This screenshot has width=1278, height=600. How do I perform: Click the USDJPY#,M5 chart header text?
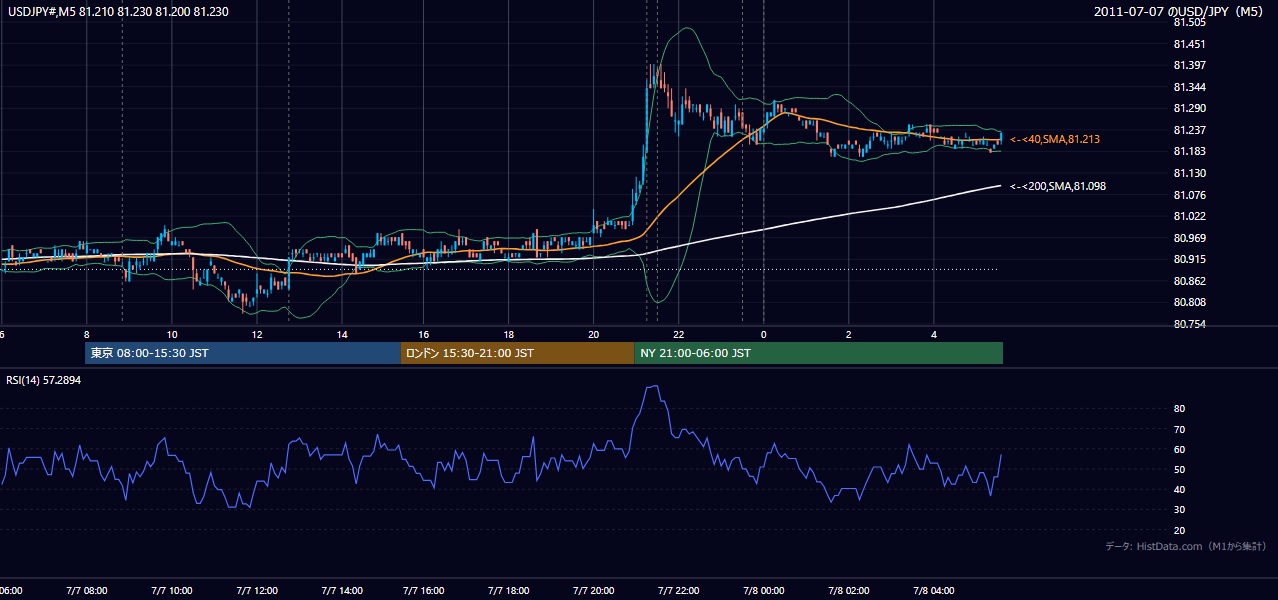[116, 11]
